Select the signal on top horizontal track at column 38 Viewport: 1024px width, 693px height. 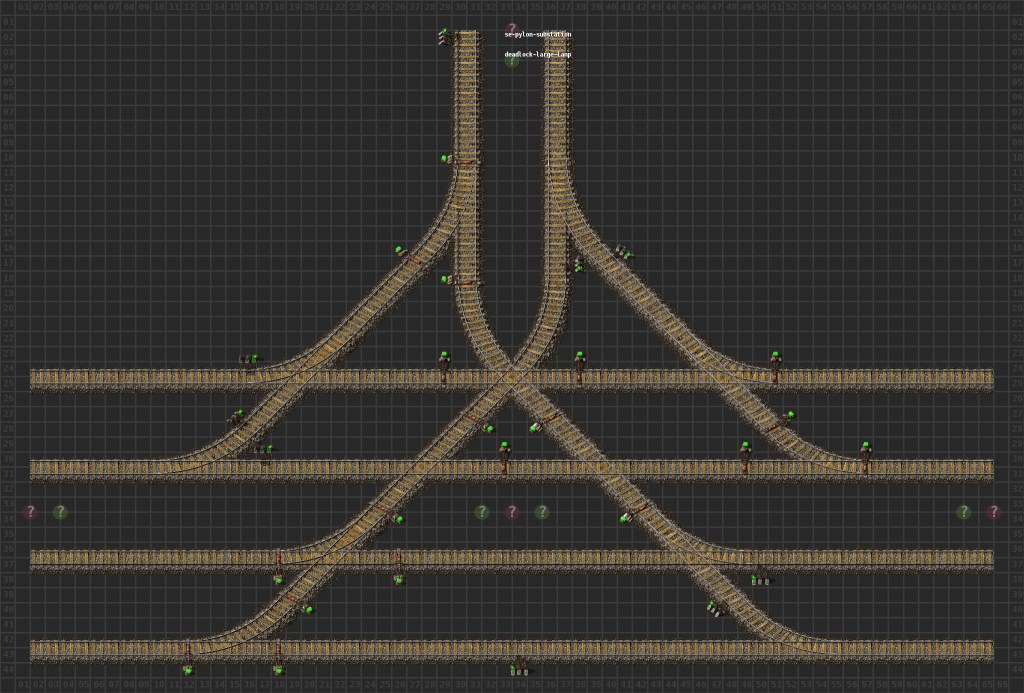click(579, 366)
